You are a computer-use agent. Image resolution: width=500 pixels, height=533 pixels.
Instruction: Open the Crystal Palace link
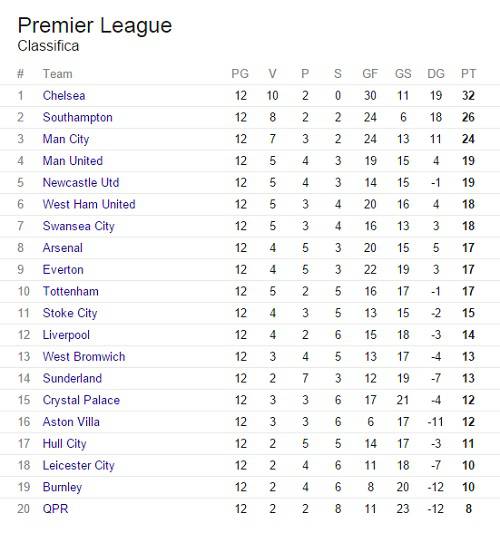click(81, 400)
